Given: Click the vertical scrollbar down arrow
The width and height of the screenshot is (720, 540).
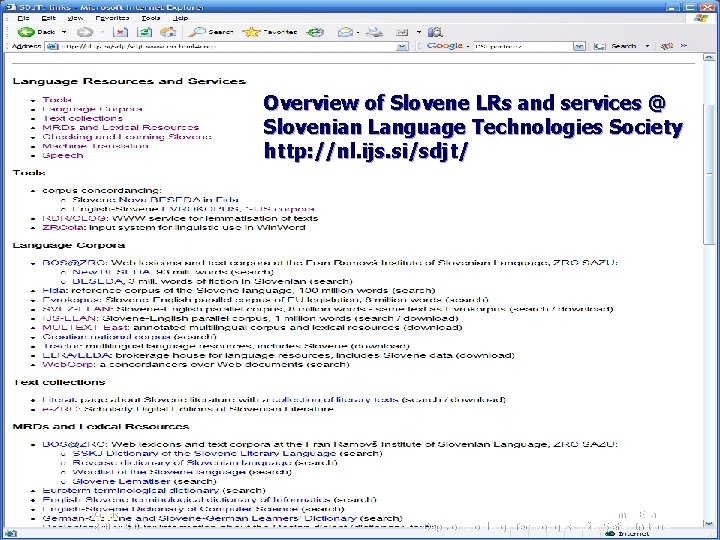Looking at the screenshot, I should tap(708, 523).
